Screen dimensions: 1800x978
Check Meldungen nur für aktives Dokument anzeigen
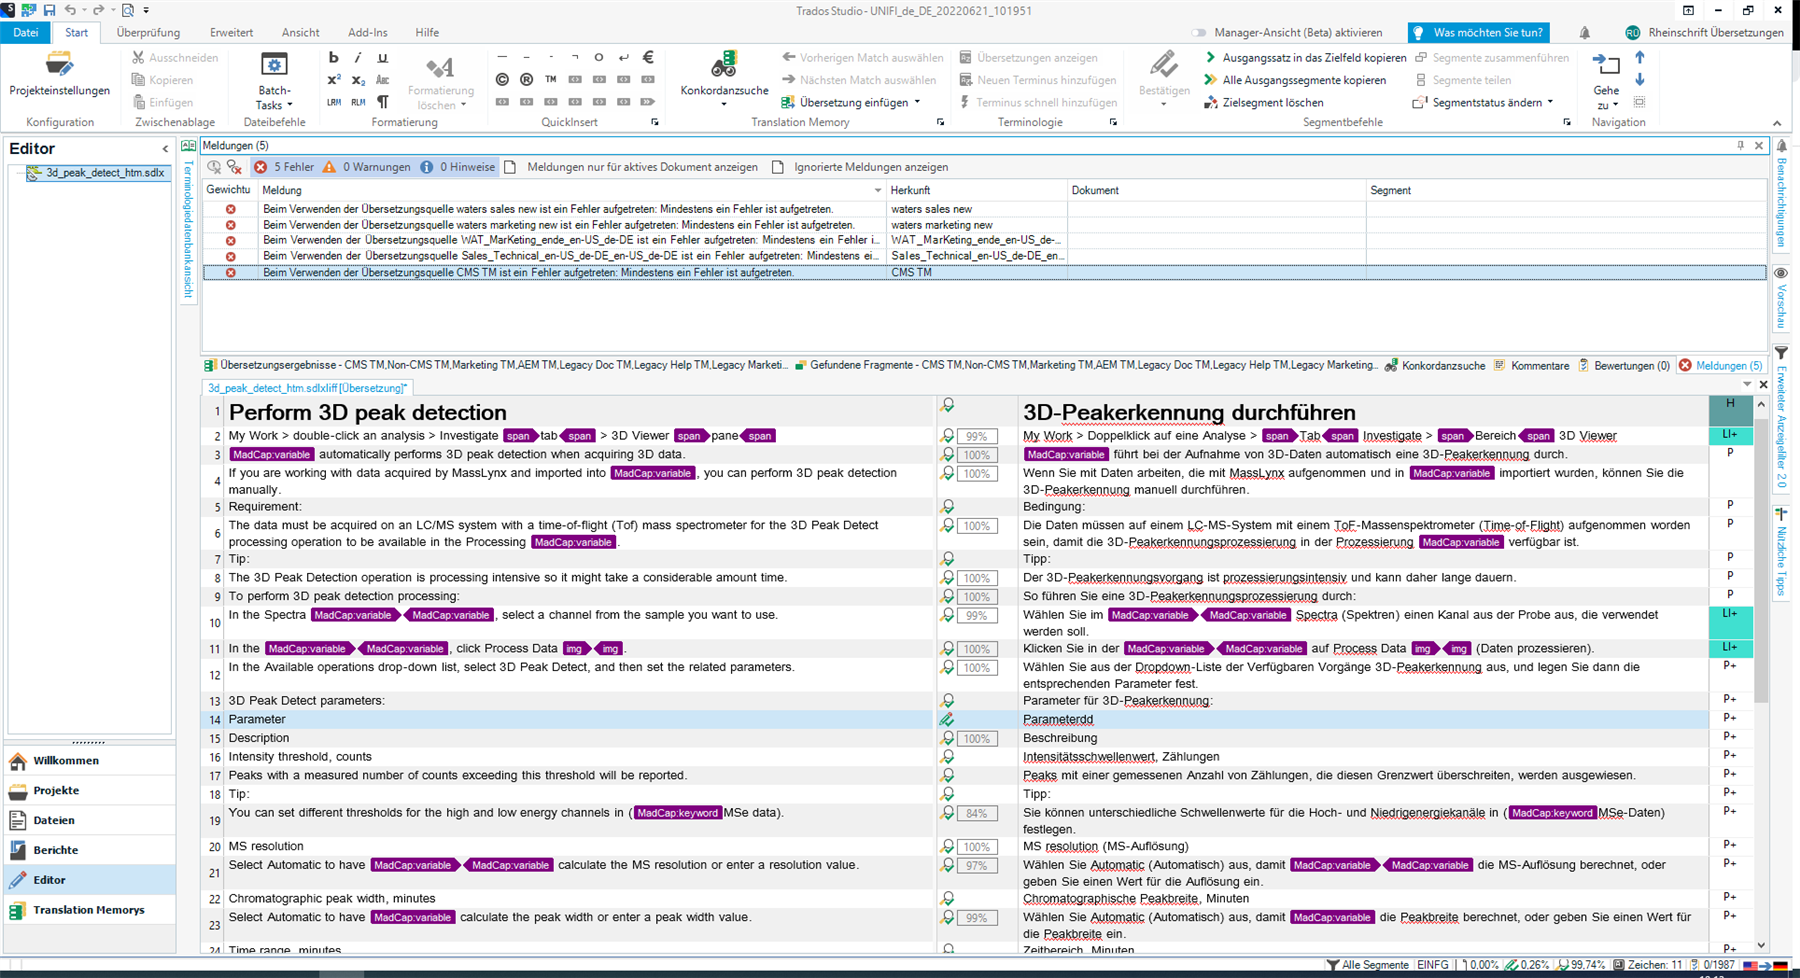click(x=510, y=167)
